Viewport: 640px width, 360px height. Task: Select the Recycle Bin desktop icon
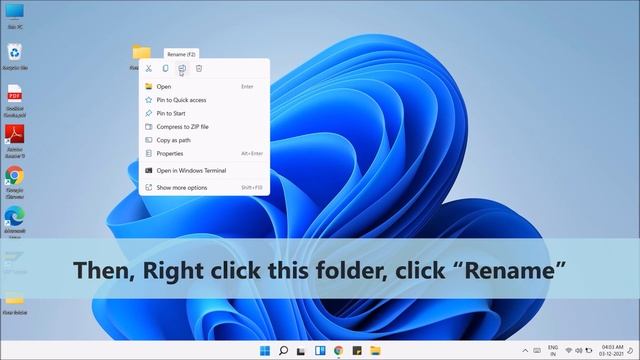coord(15,56)
